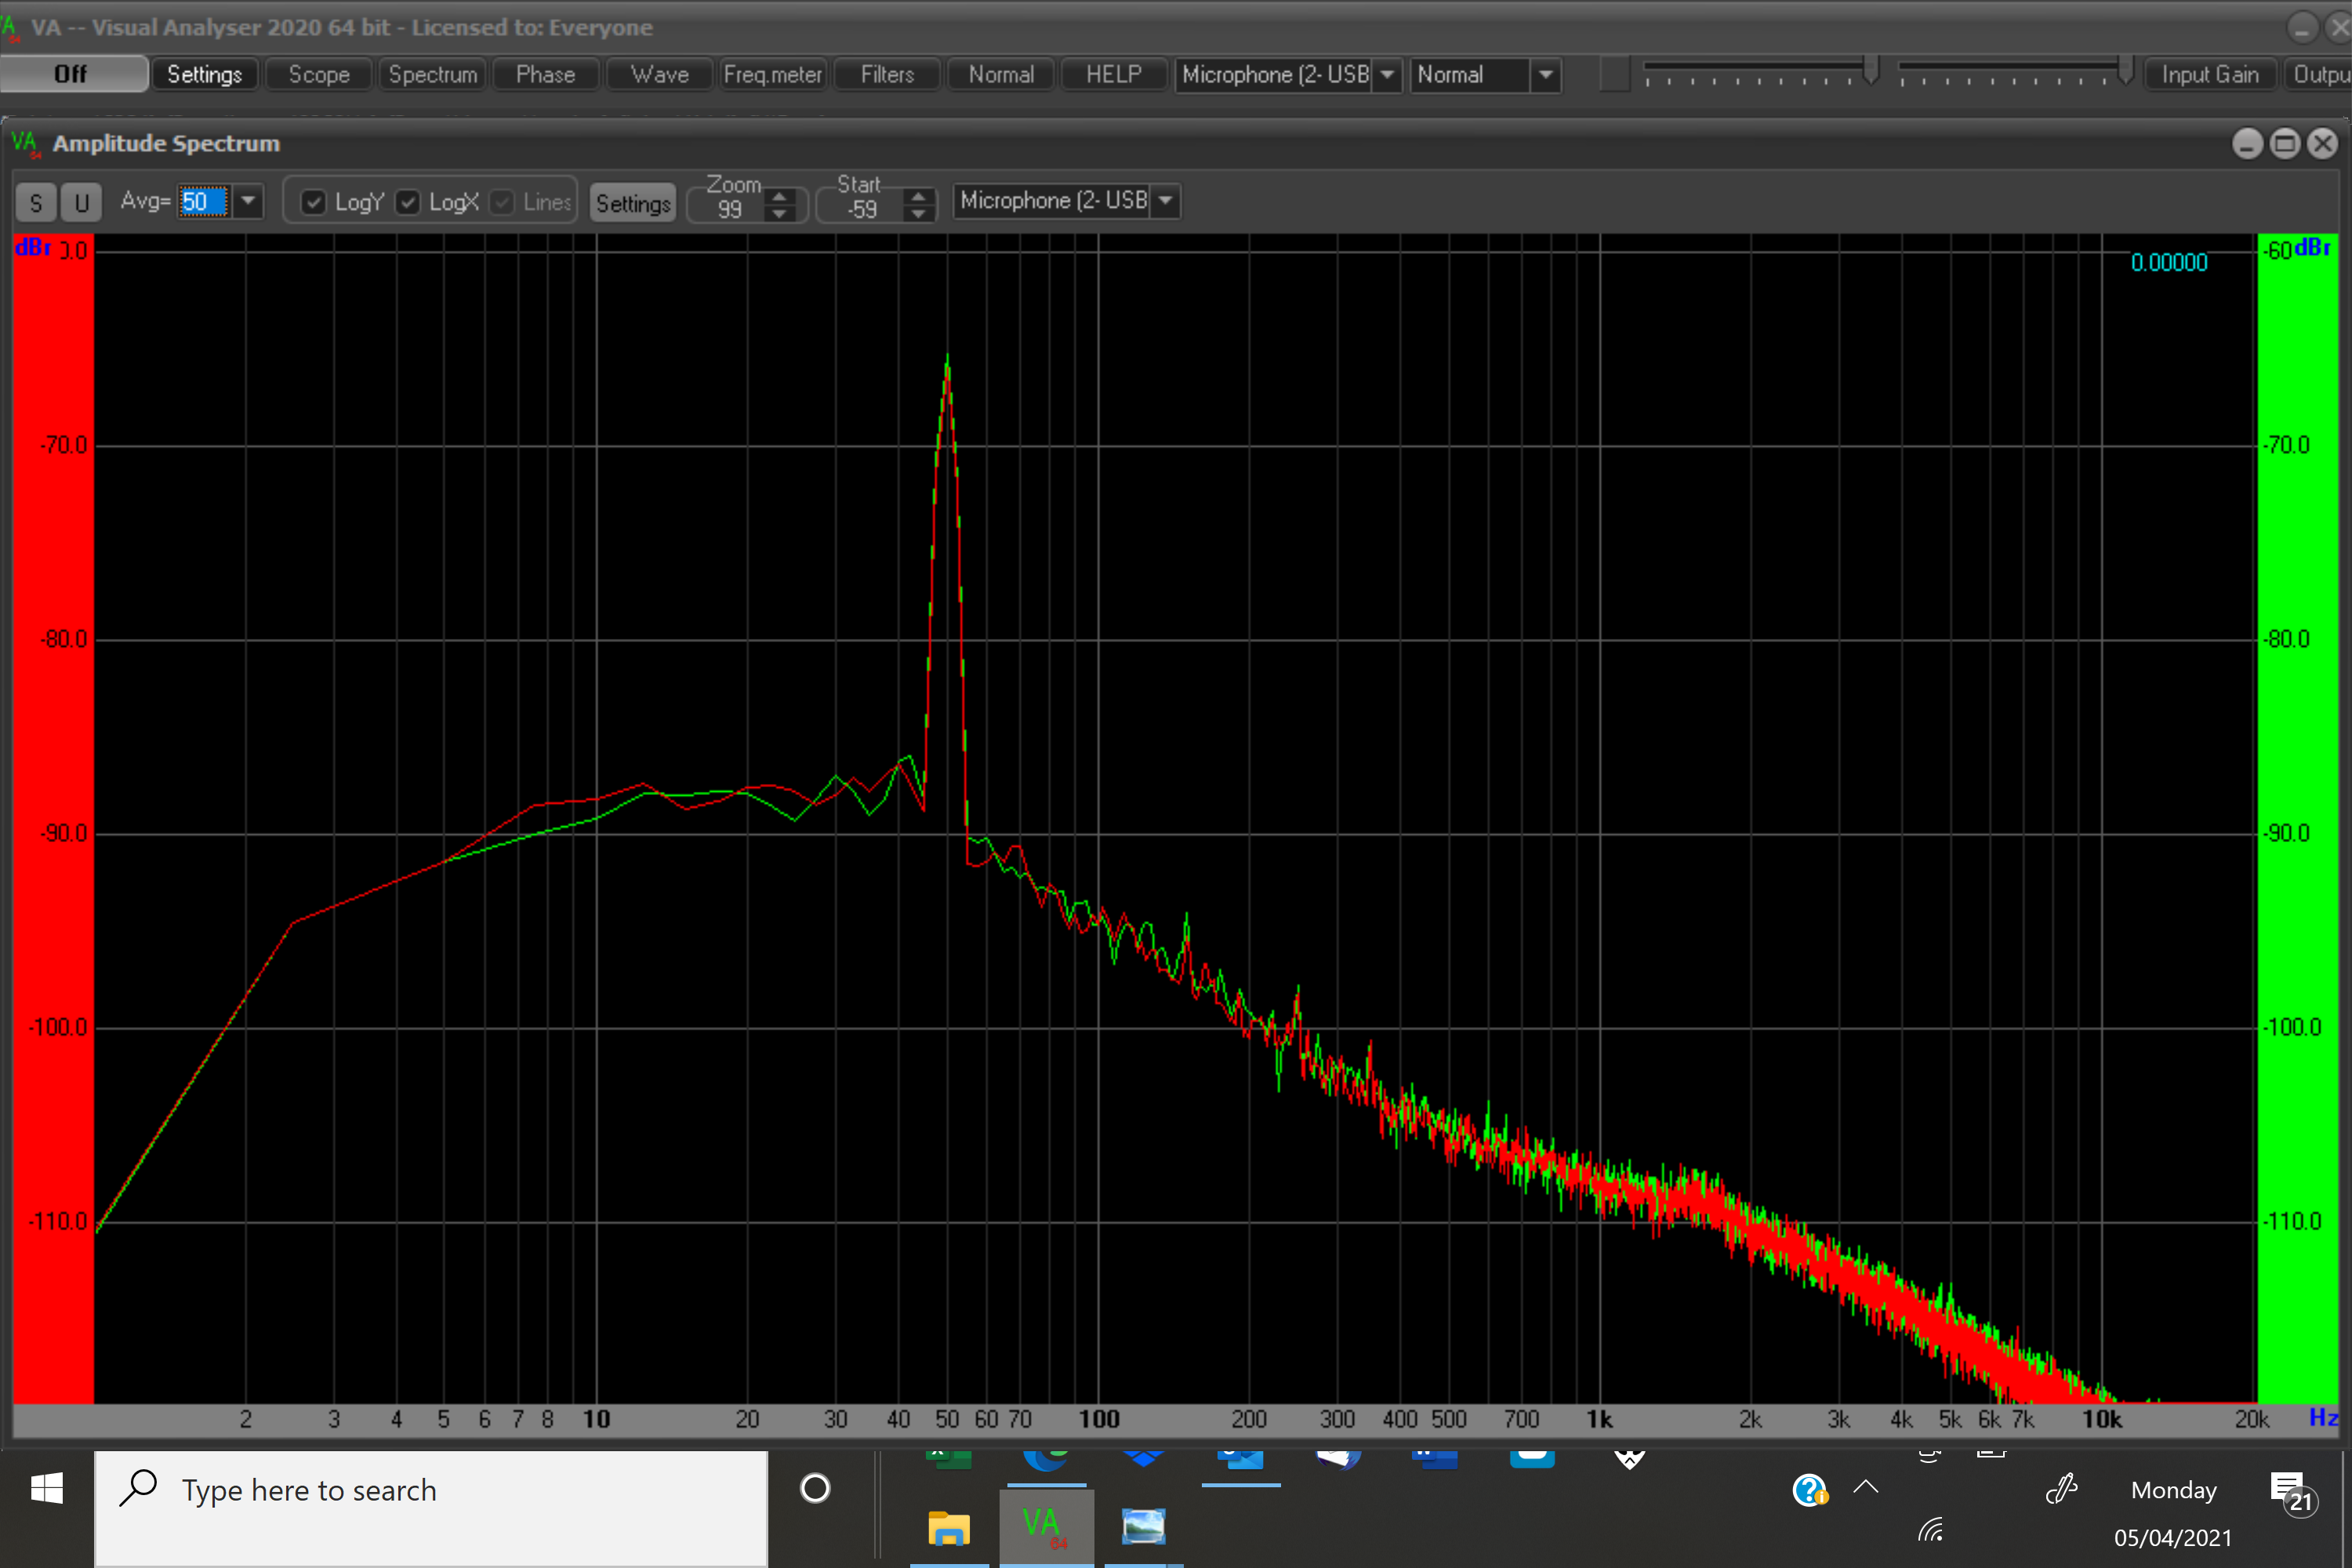Maximize the Amplitude Spectrum window
This screenshot has width=2352, height=1568.
coord(2285,144)
